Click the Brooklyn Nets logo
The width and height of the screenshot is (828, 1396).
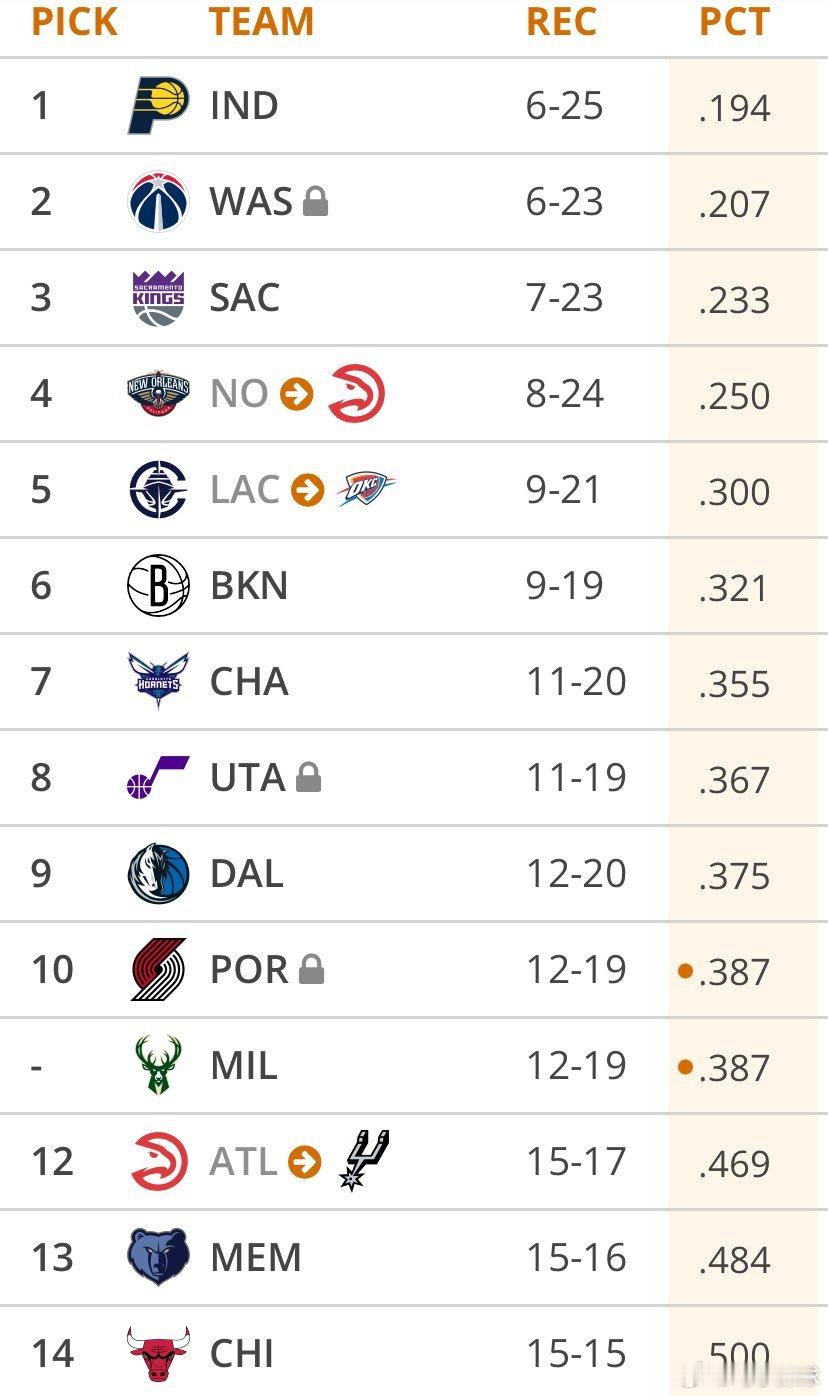tap(158, 586)
